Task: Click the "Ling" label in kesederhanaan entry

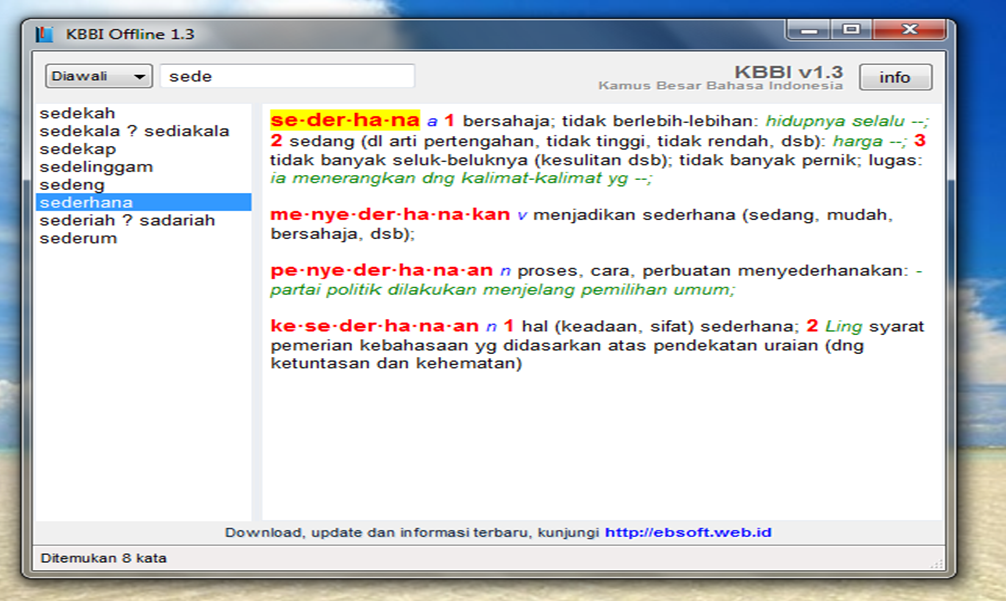Action: (843, 326)
